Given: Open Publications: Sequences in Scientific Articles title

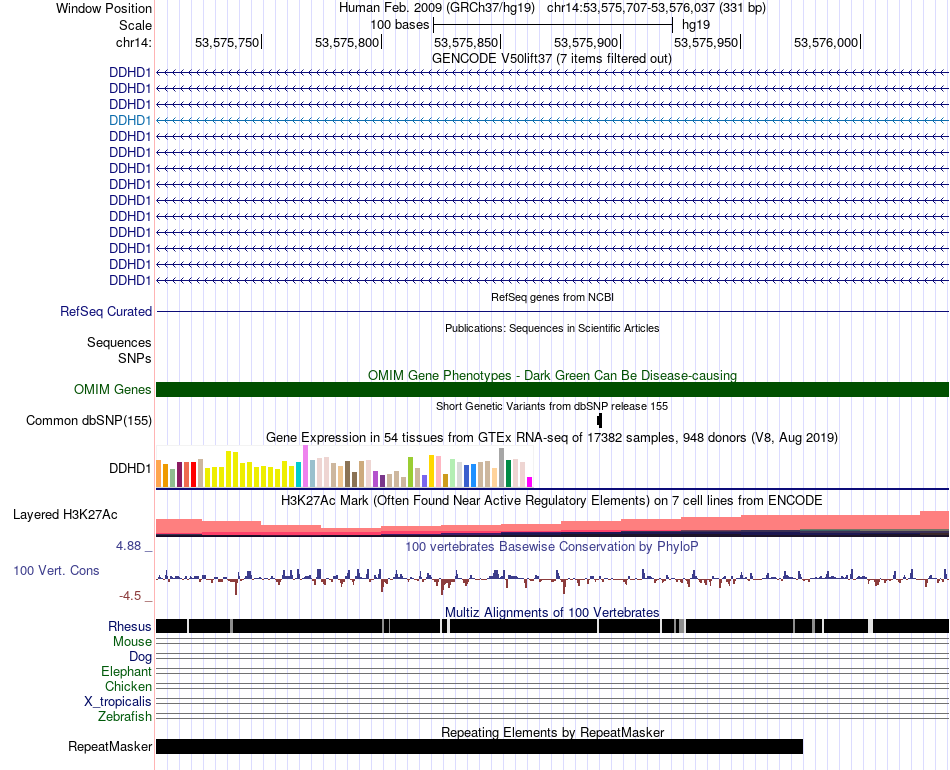Looking at the screenshot, I should tap(552, 328).
